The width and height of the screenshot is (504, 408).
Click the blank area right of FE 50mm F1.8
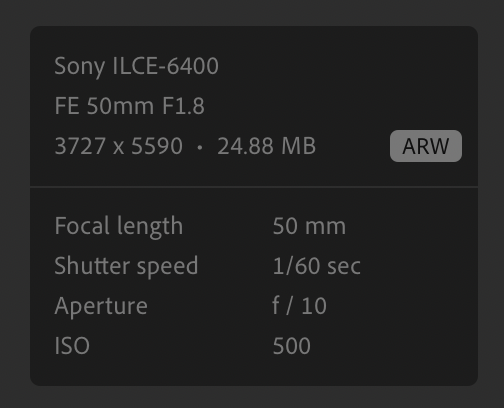coord(337,106)
